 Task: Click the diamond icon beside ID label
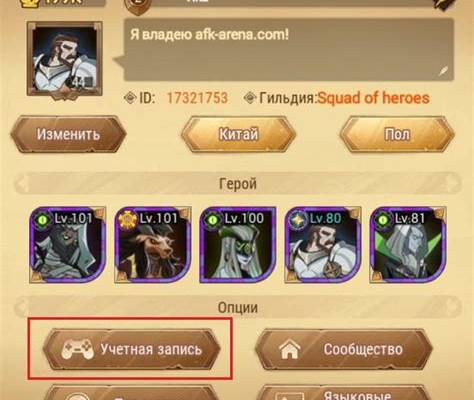point(130,98)
